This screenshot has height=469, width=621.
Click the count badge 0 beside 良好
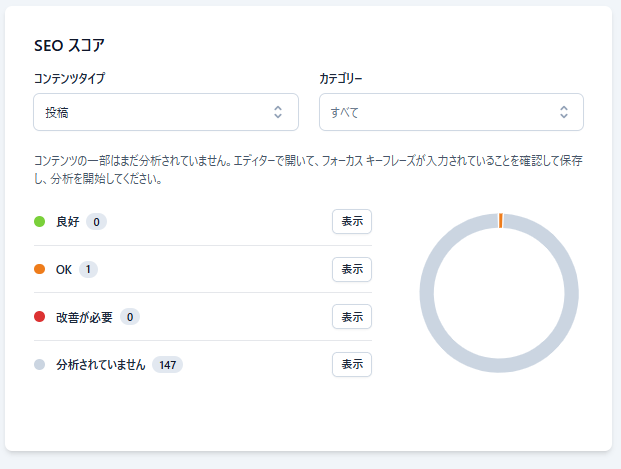click(96, 221)
